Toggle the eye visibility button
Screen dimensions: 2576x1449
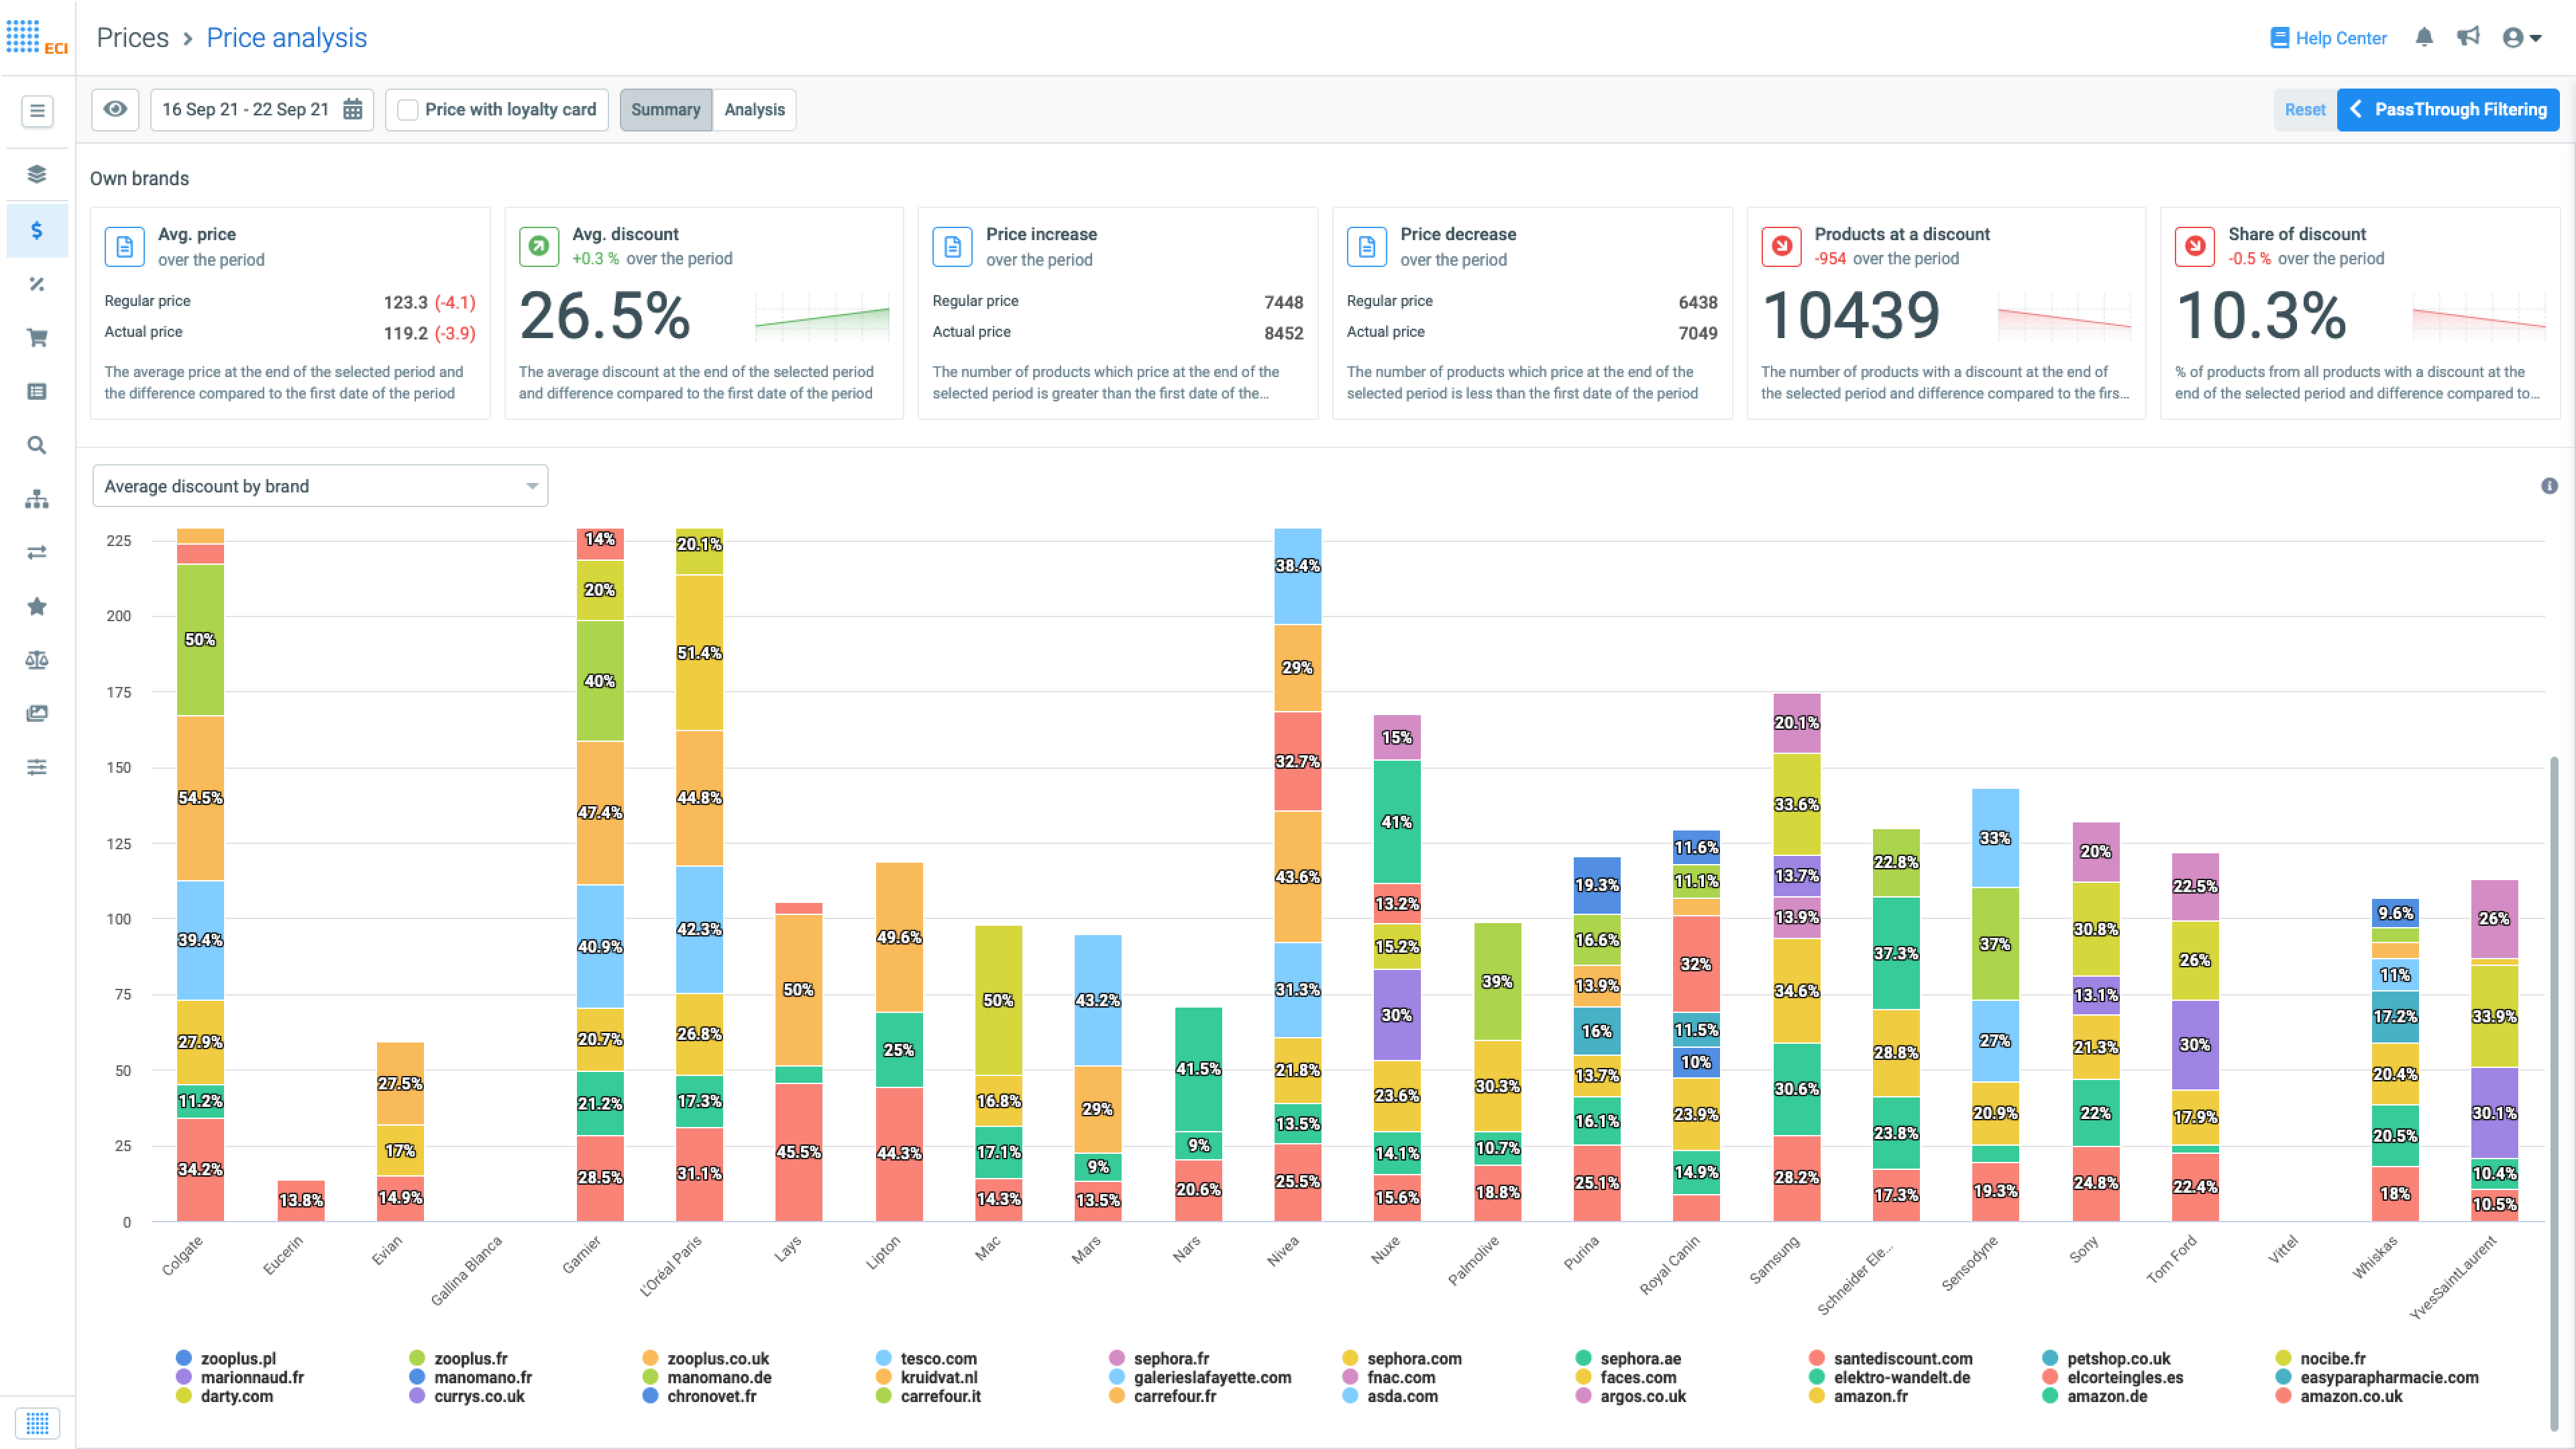115,110
